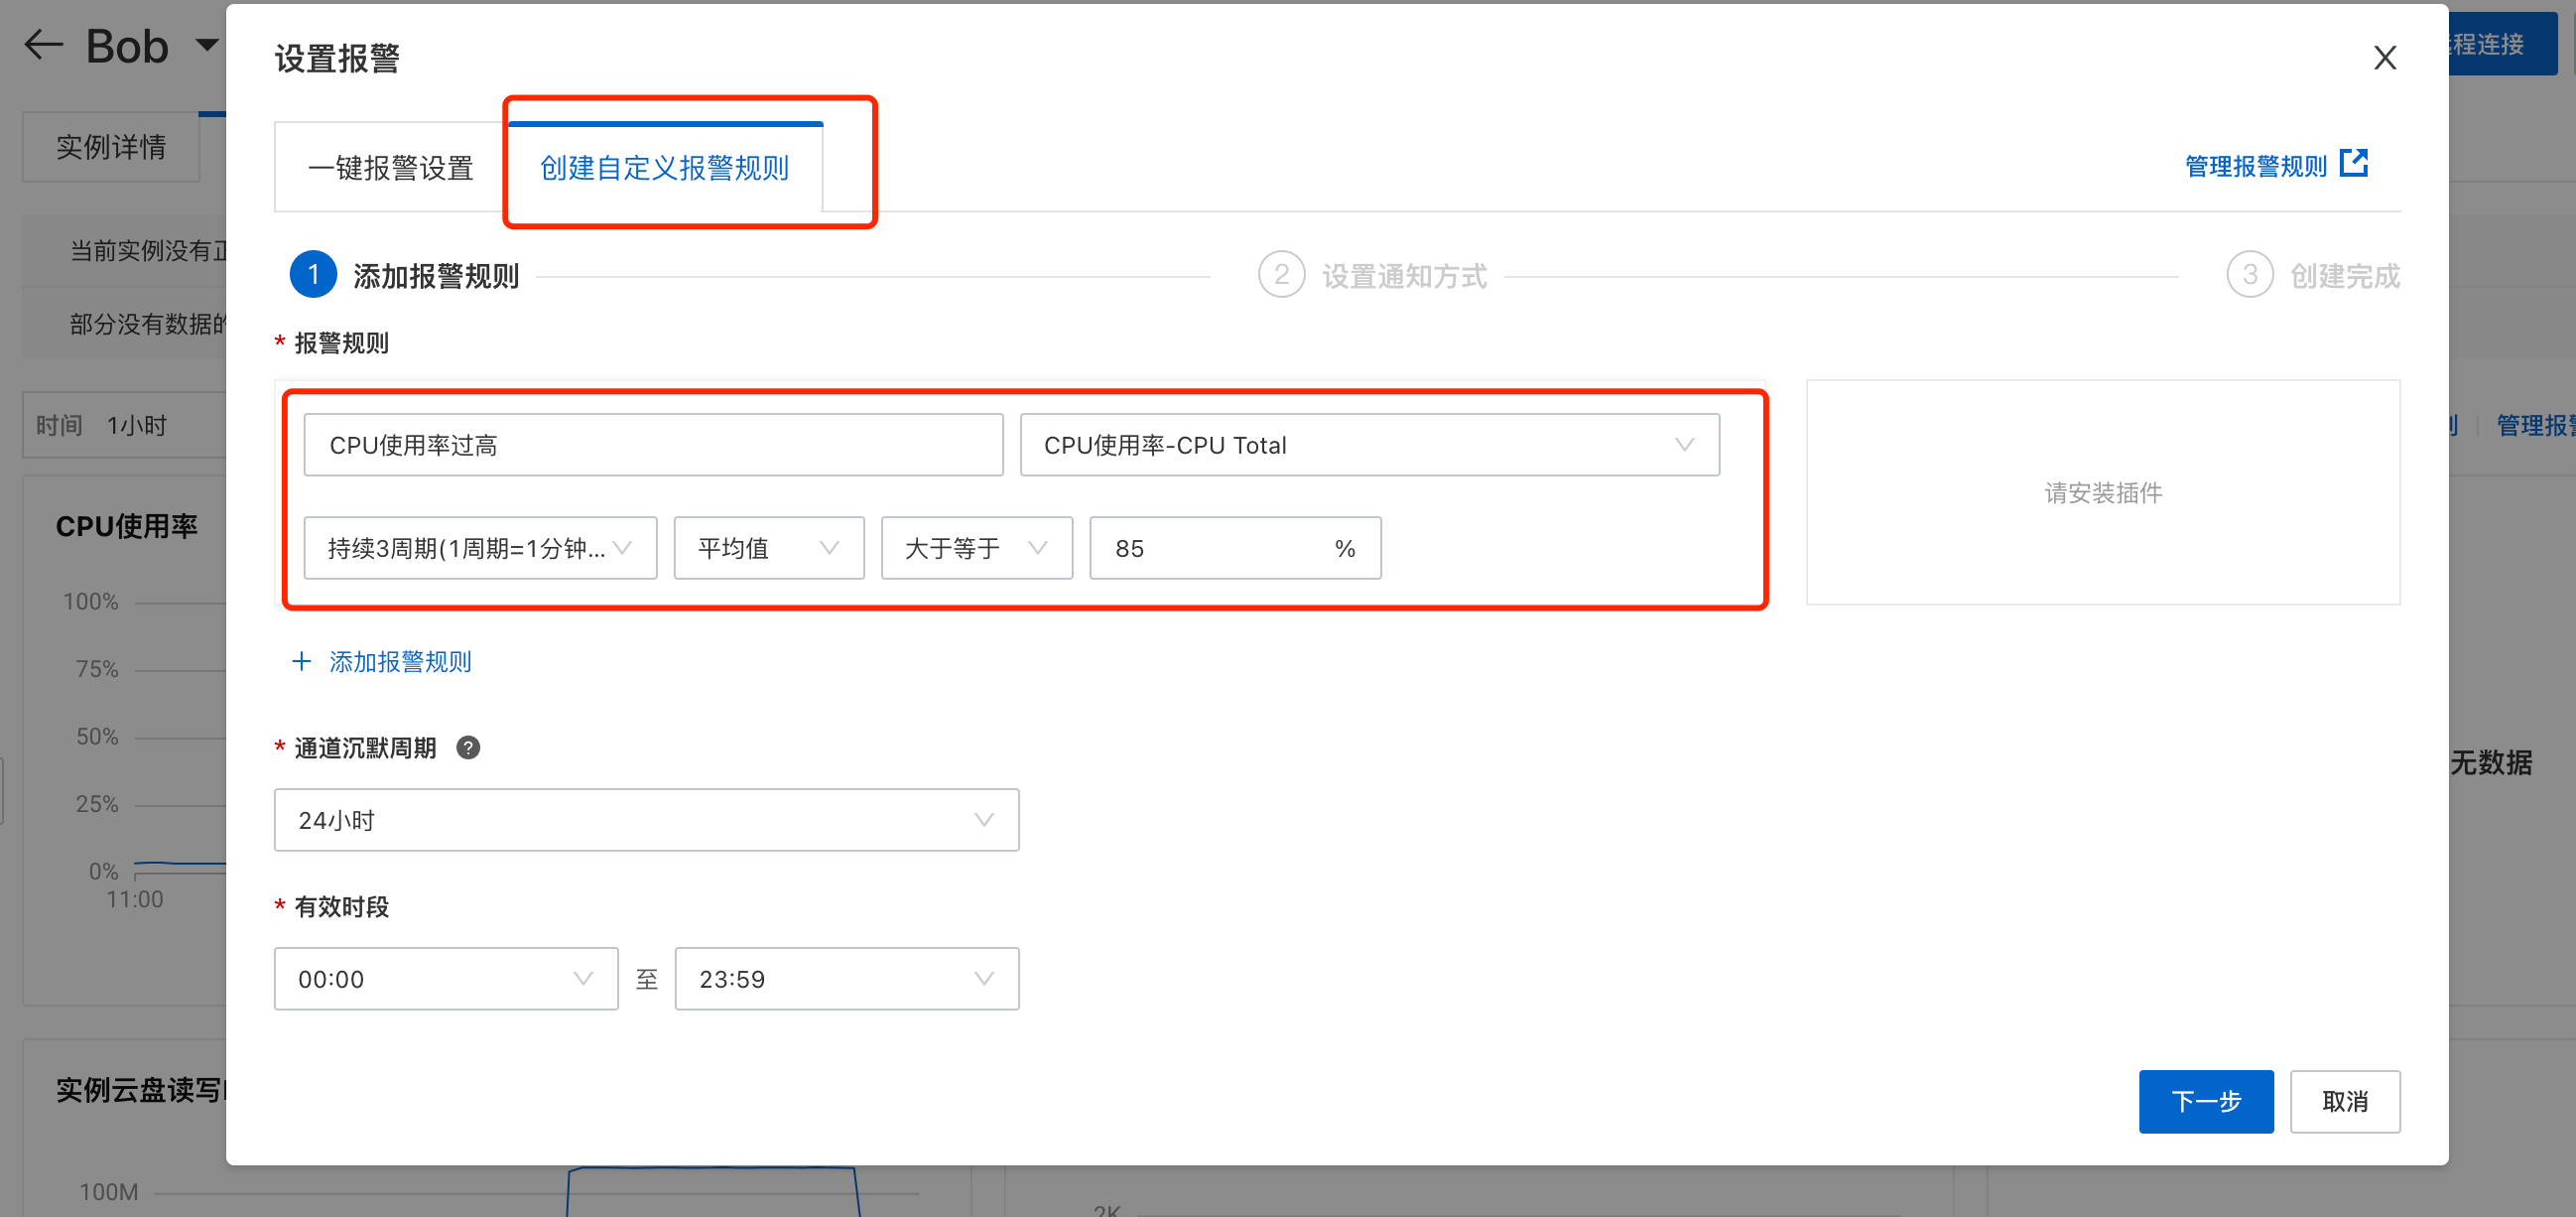
Task: Switch to 一键报警设置 tab
Action: click(390, 168)
